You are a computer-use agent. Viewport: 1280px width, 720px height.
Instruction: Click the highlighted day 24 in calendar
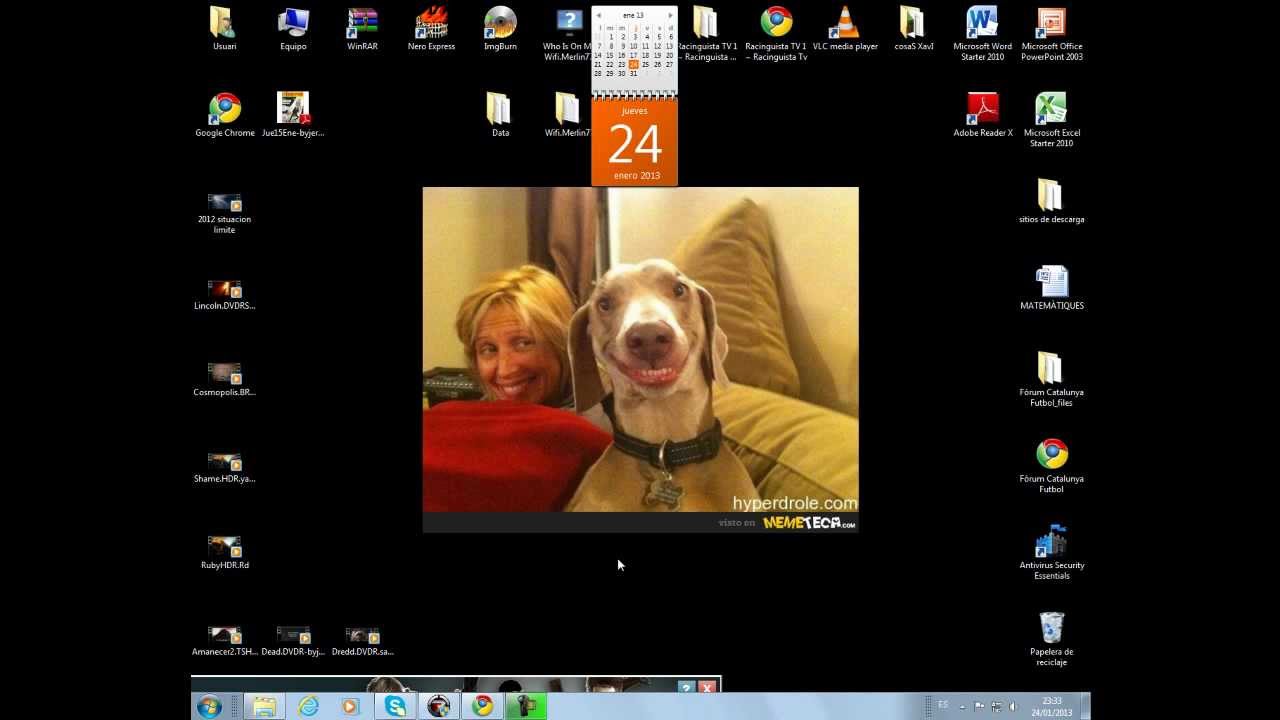point(633,64)
